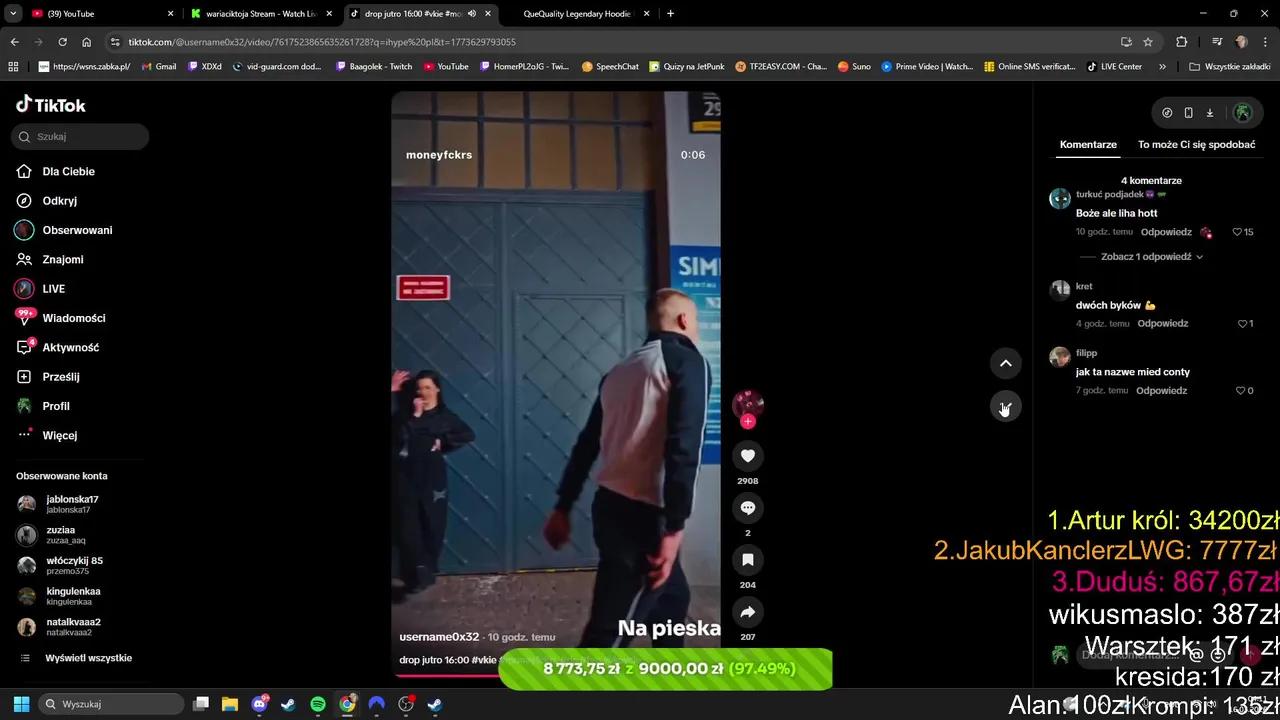Click the Szukaj search field in TikTok
The image size is (1280, 720).
(80, 137)
